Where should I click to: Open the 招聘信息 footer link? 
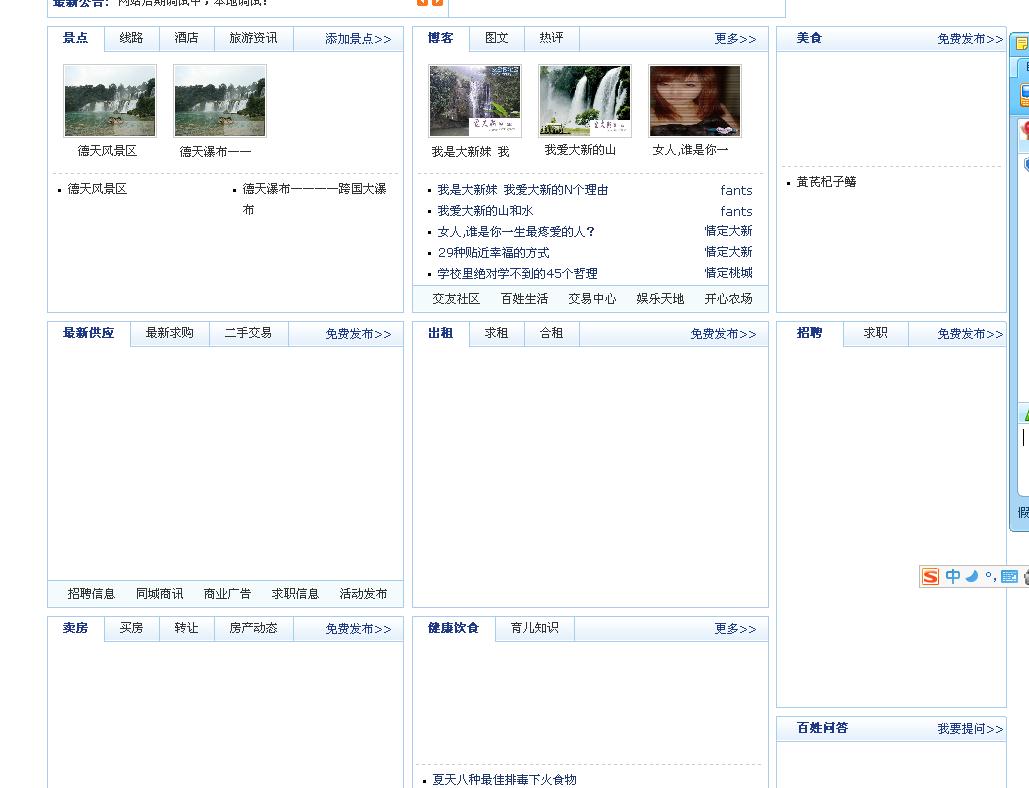coord(91,594)
